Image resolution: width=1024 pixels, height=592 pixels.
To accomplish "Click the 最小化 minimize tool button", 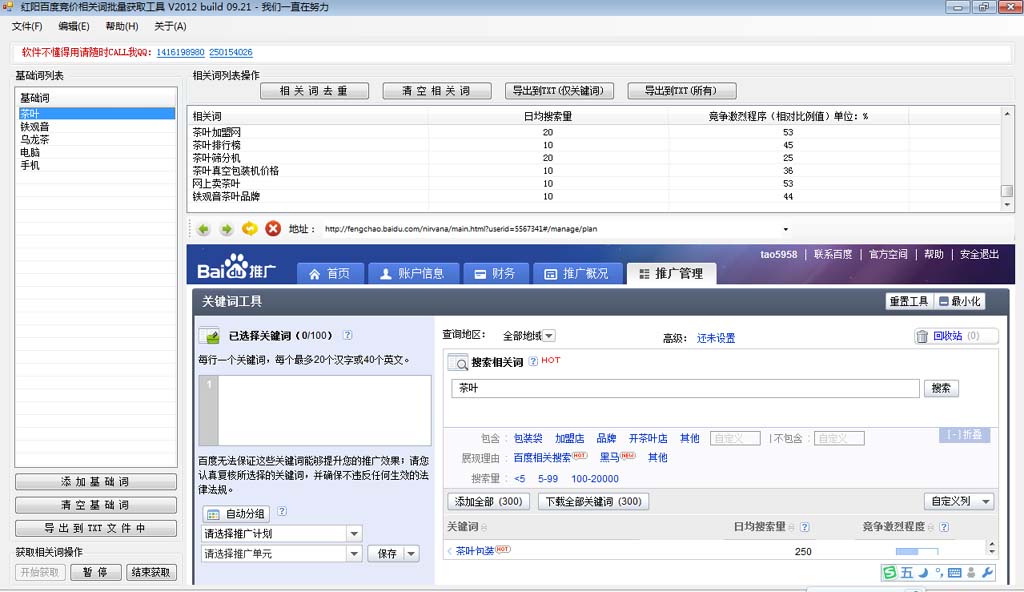I will (x=959, y=301).
